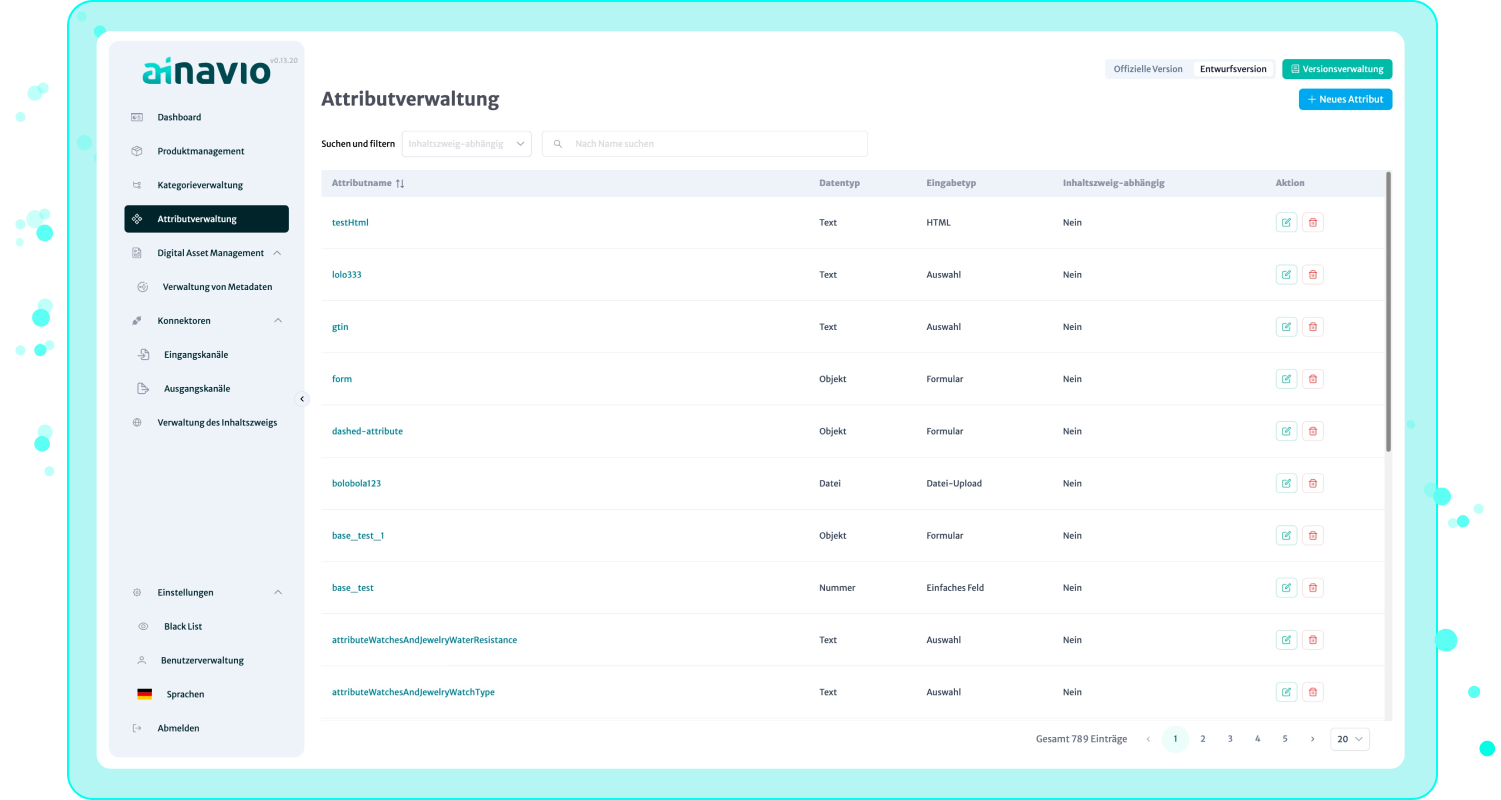
Task: Collapse the Konnektoren section
Action: pyautogui.click(x=277, y=320)
